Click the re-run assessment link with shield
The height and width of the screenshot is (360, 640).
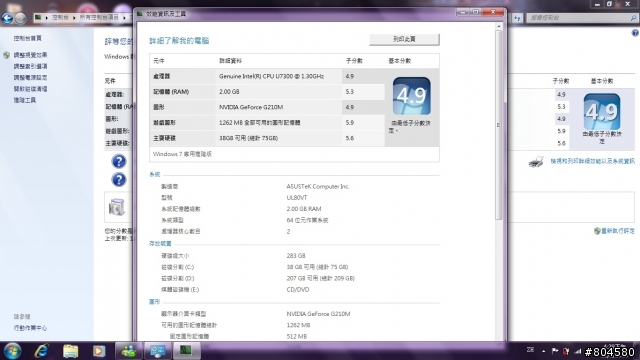[614, 231]
